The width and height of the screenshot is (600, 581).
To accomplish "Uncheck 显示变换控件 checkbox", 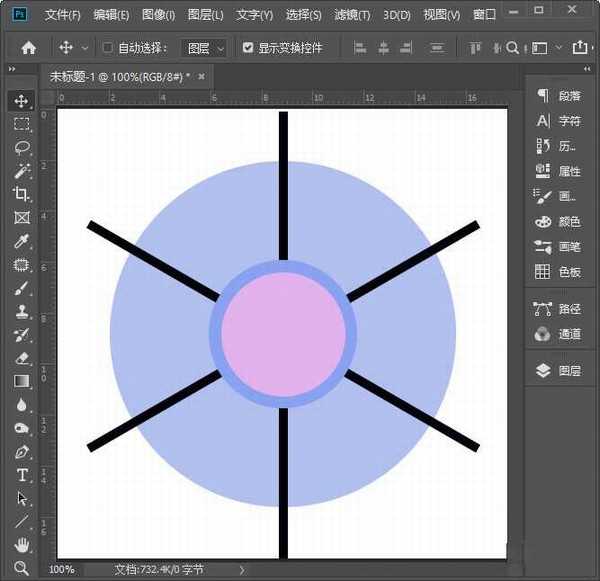I will [248, 47].
